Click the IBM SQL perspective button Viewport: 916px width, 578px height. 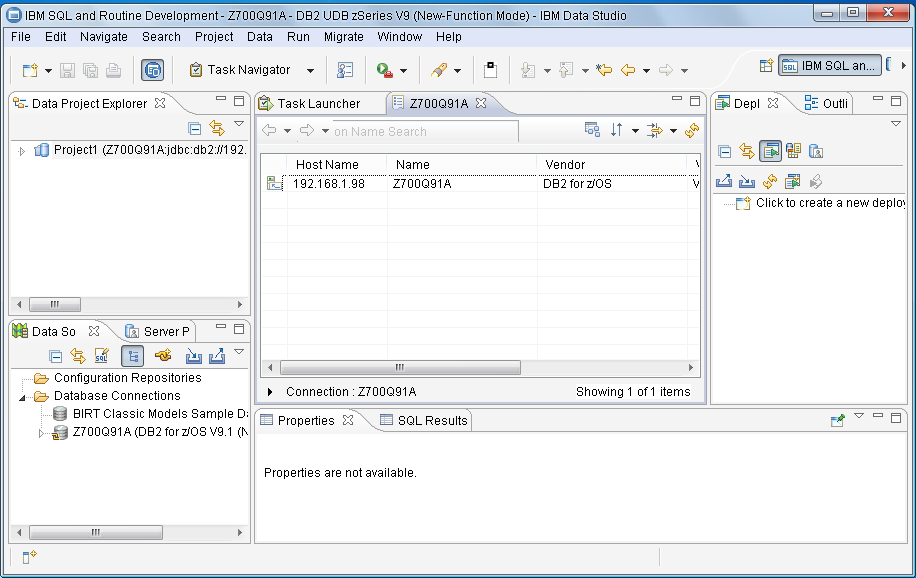point(830,66)
